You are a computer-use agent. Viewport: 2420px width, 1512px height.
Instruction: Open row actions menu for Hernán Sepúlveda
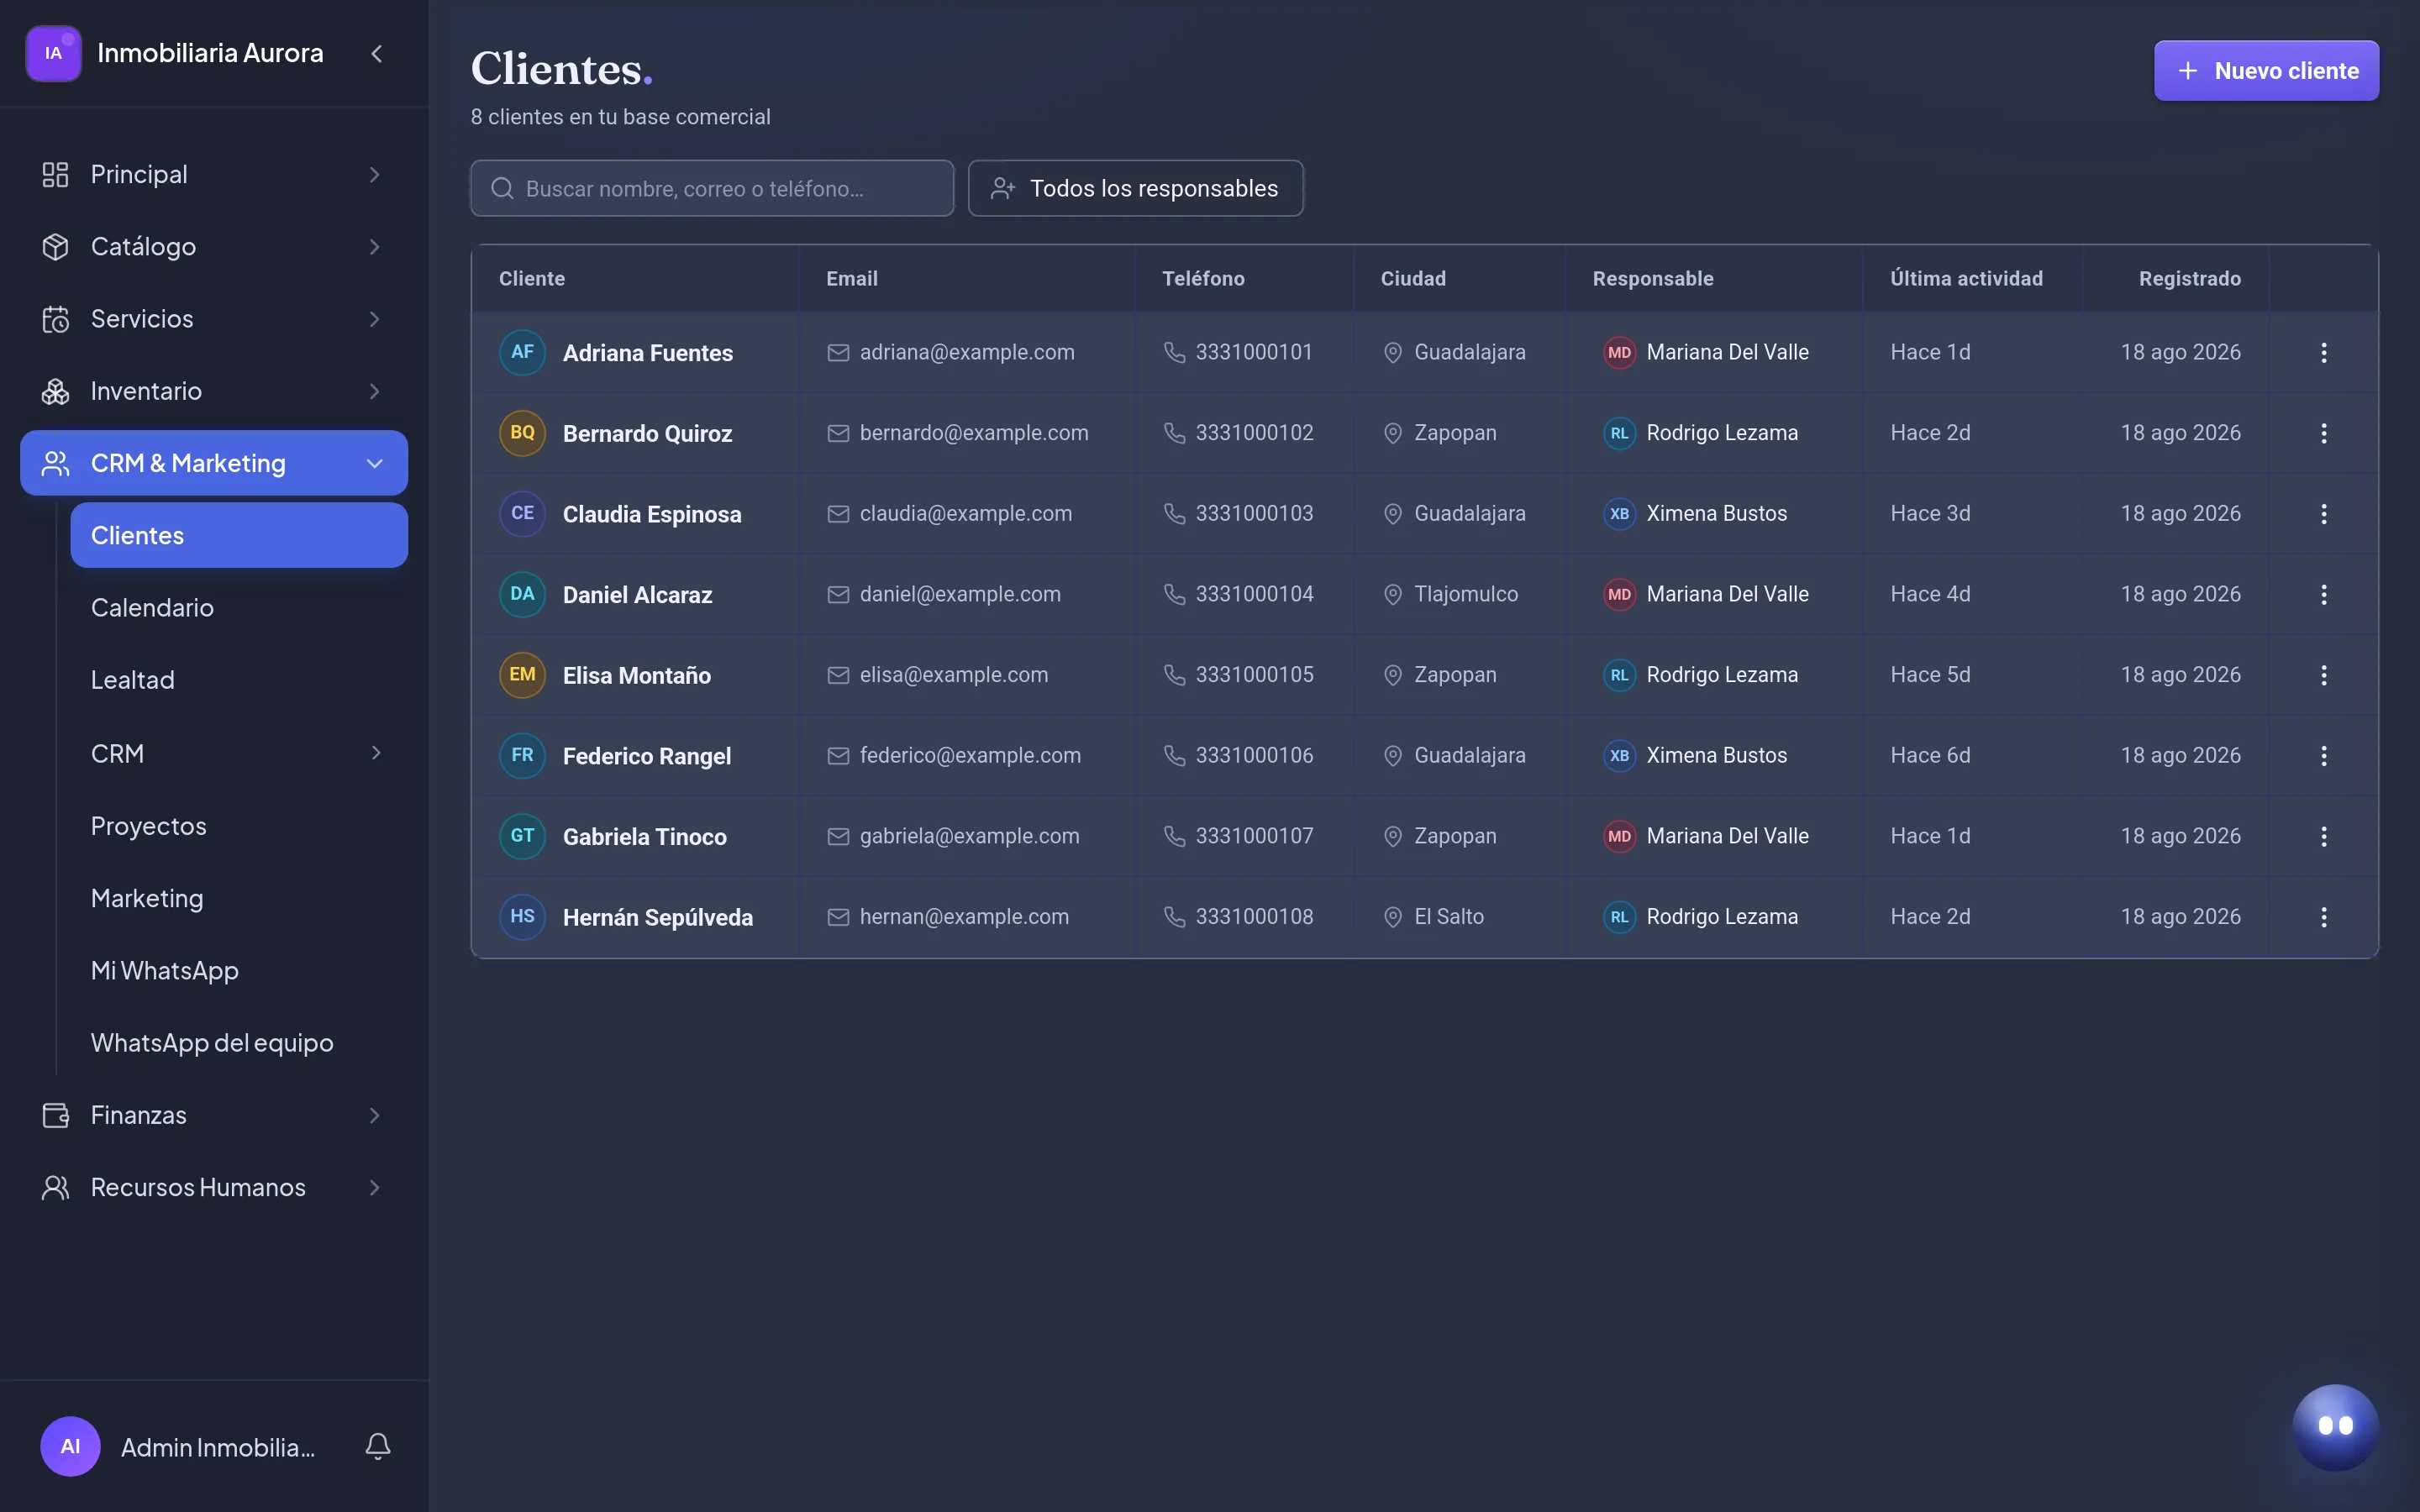click(2324, 917)
